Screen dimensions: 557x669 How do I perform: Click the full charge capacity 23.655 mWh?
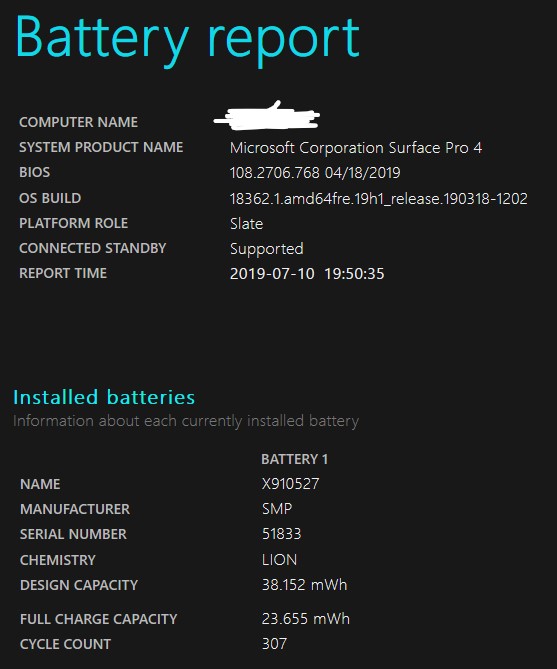(x=306, y=619)
